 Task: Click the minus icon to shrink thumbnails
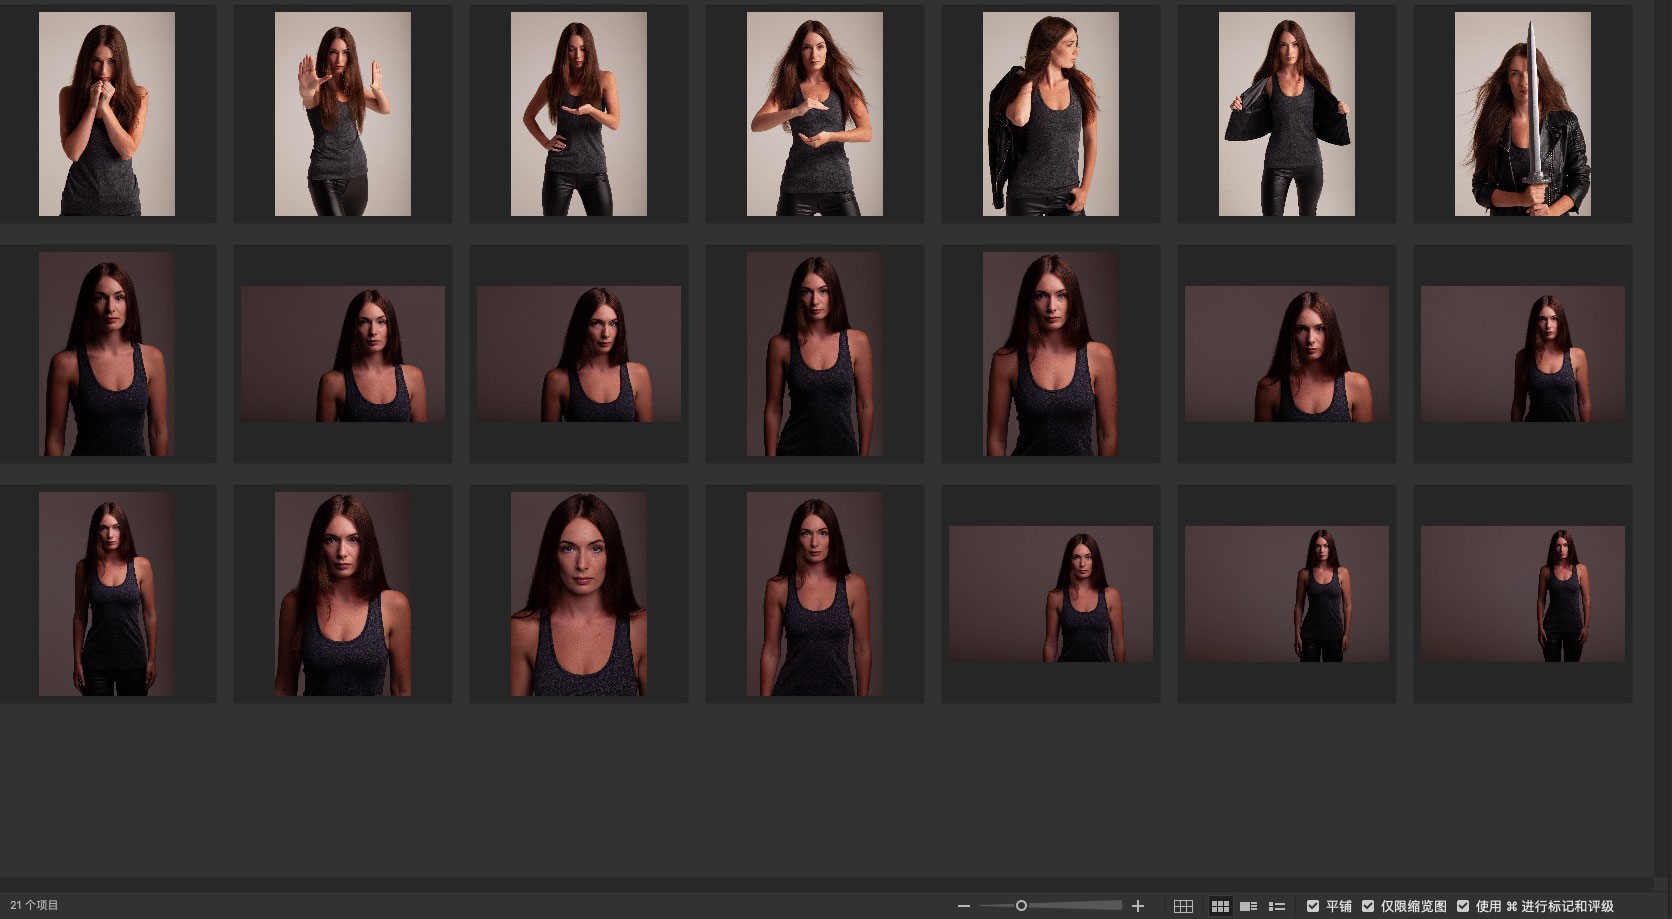click(964, 906)
